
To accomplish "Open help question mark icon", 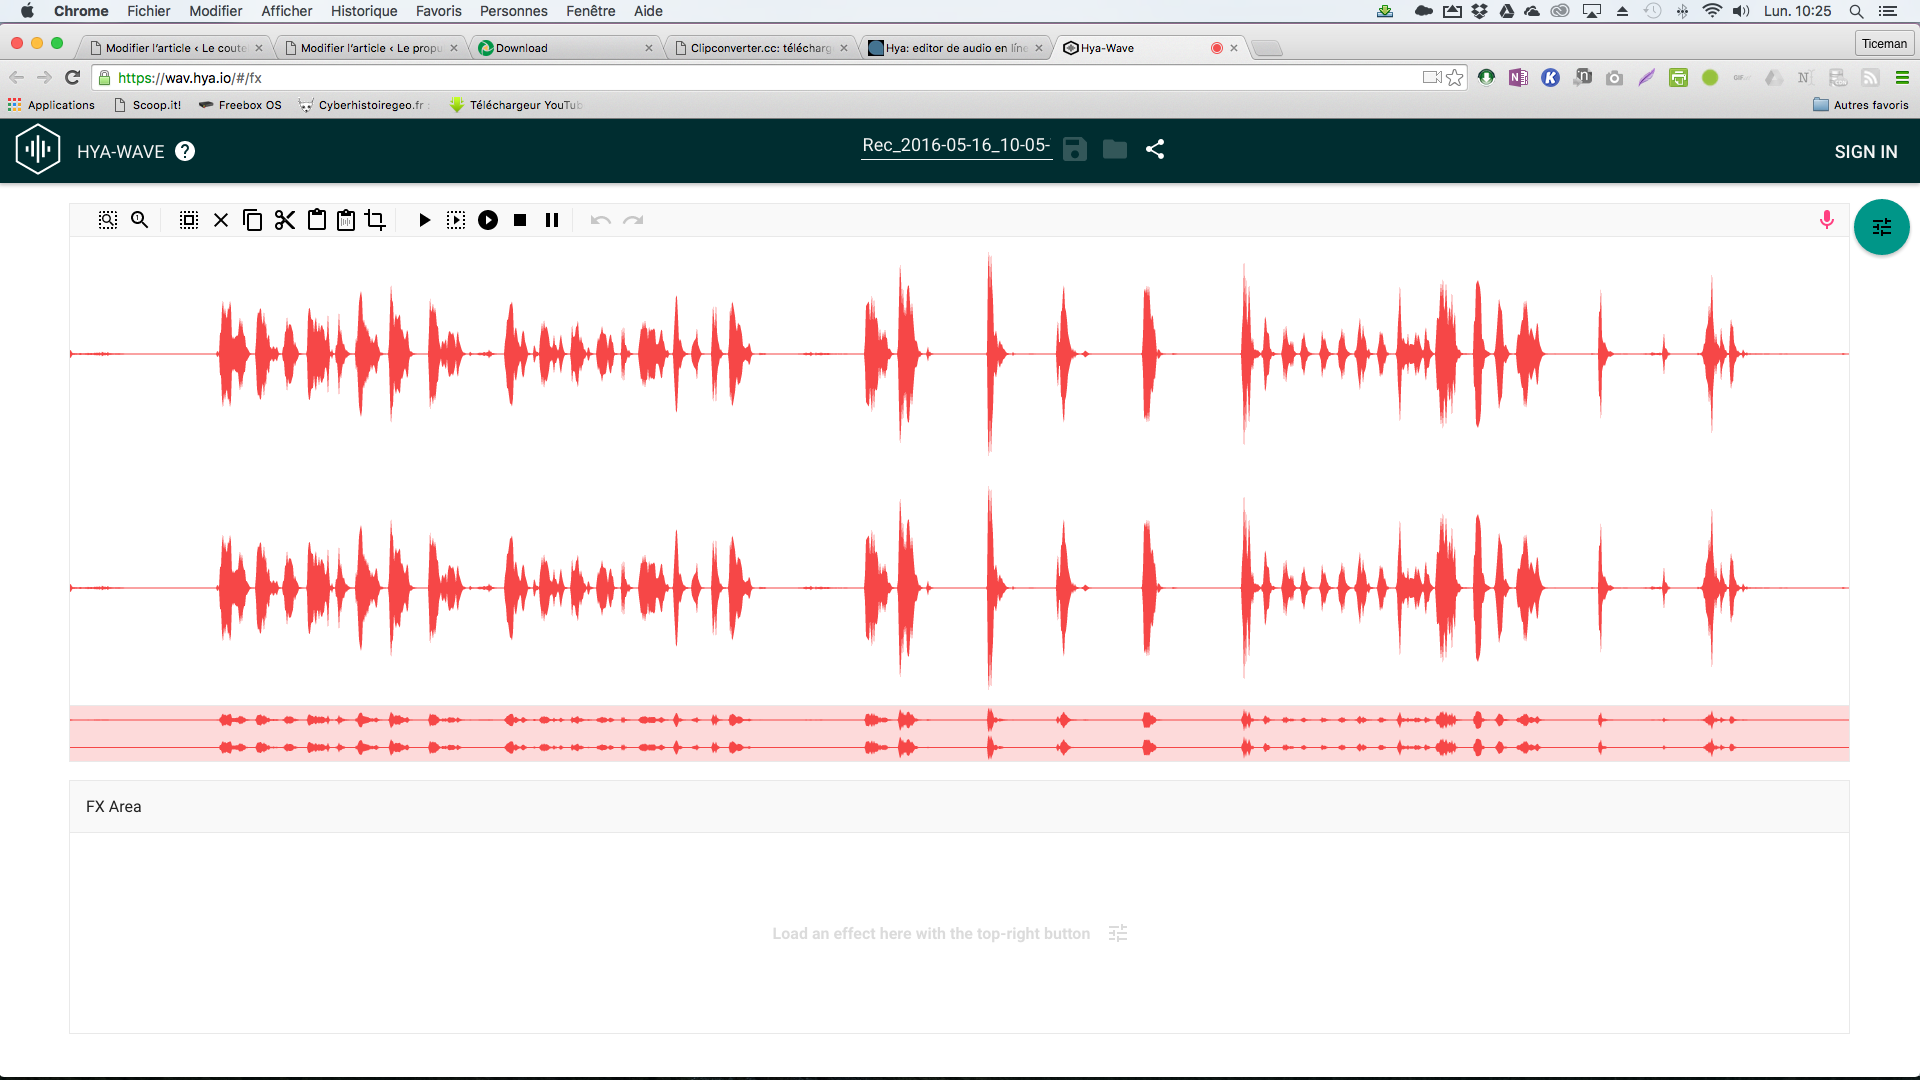I will tap(185, 151).
